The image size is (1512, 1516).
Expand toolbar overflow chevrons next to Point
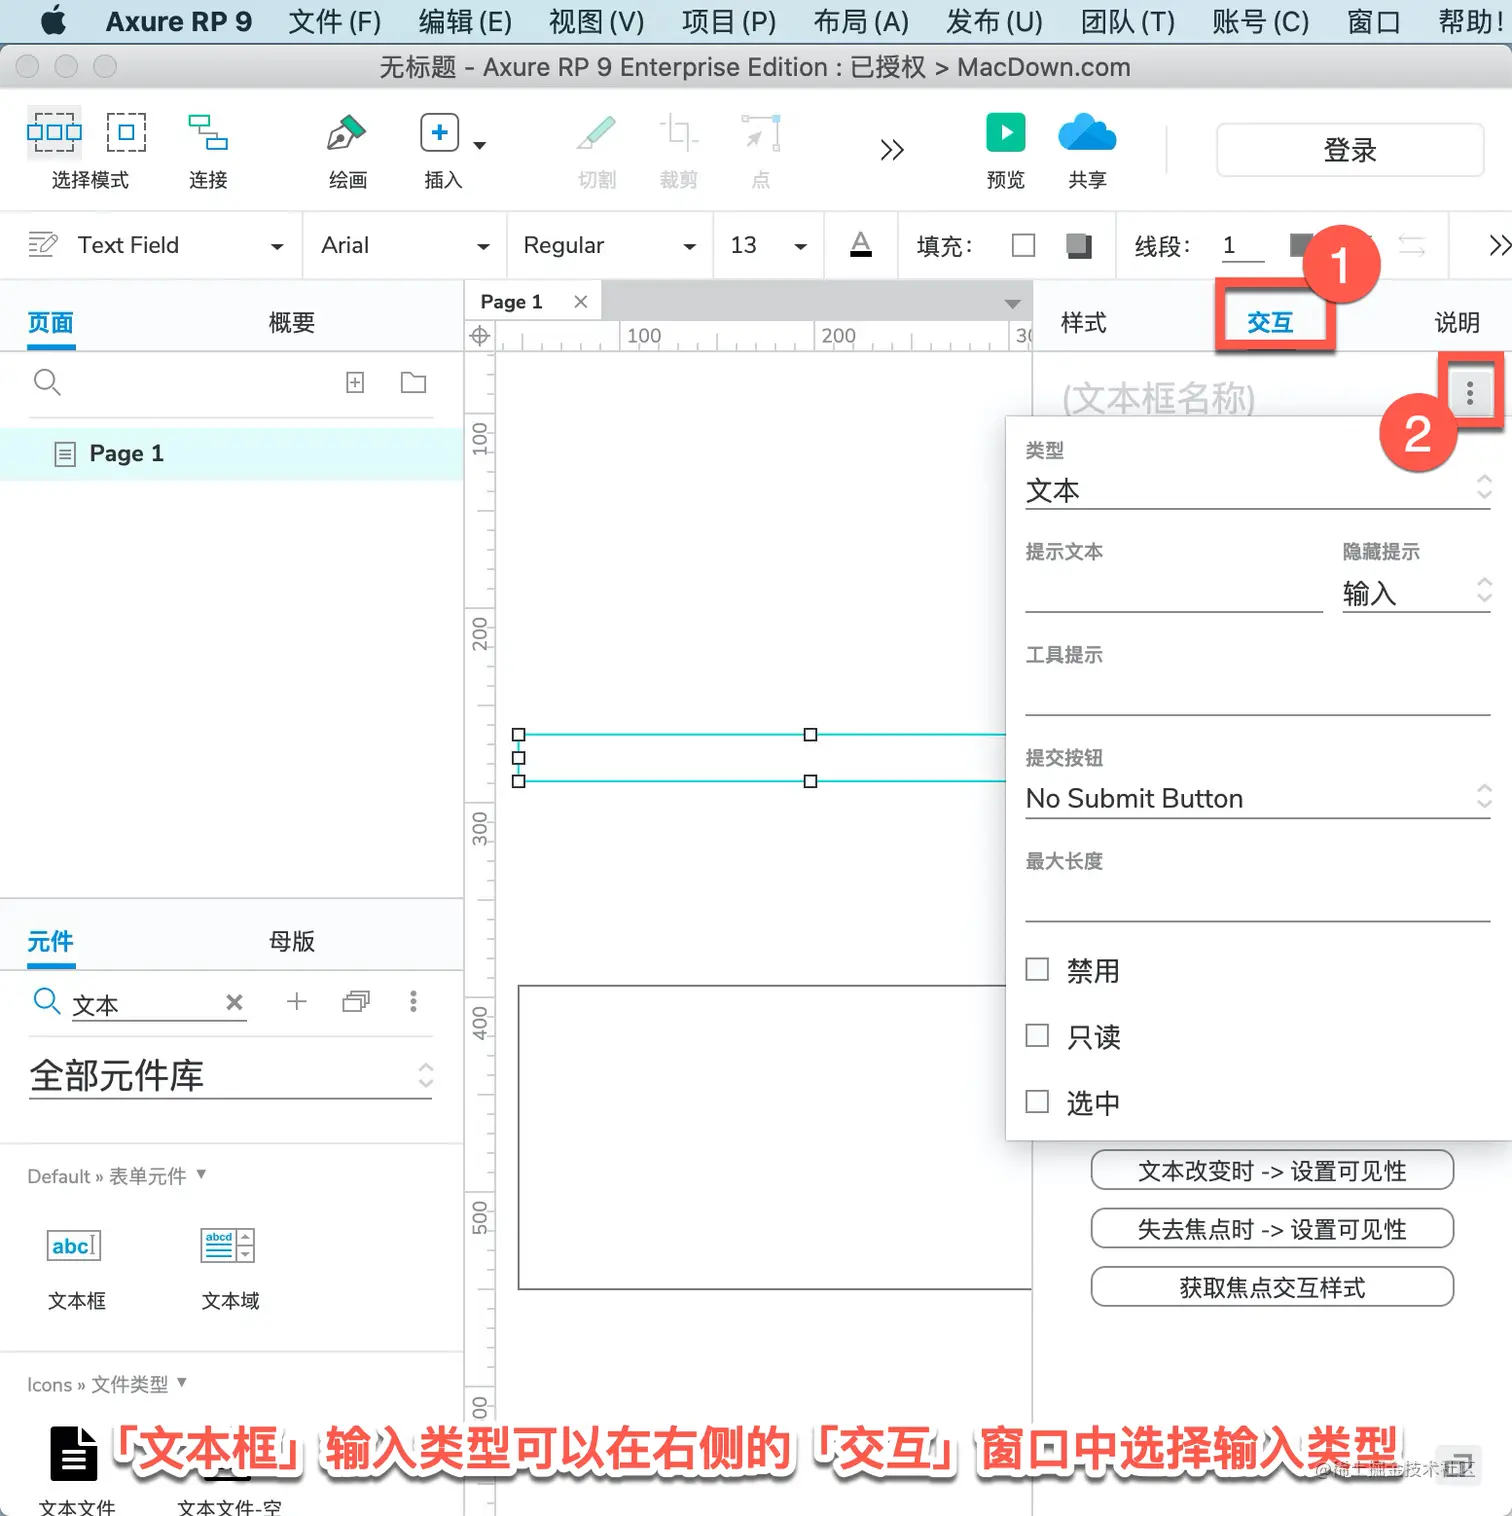(892, 150)
